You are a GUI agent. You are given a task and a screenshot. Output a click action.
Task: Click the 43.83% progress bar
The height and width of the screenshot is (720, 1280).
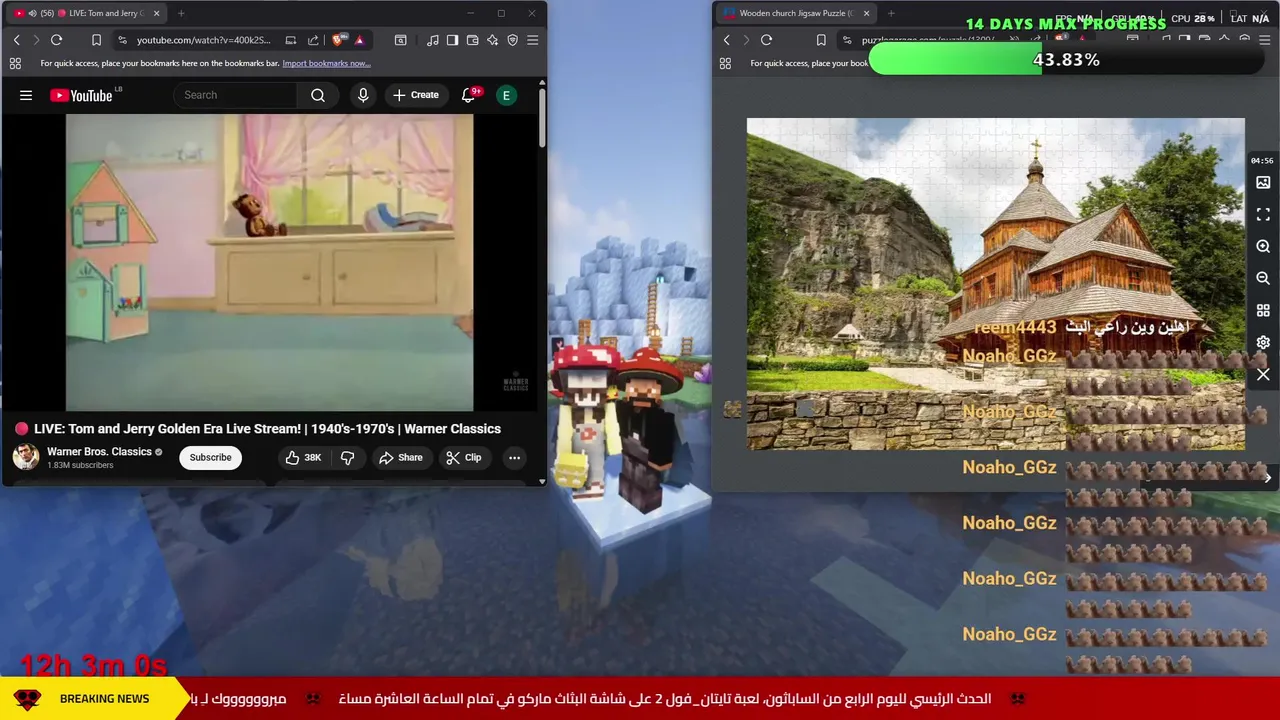click(x=1066, y=60)
